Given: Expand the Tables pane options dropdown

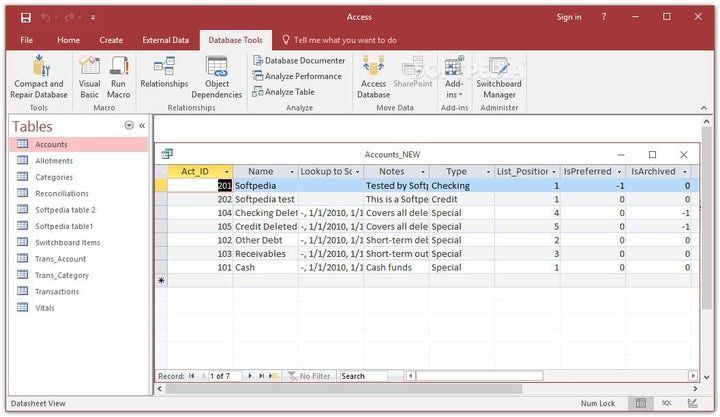Looking at the screenshot, I should [129, 126].
